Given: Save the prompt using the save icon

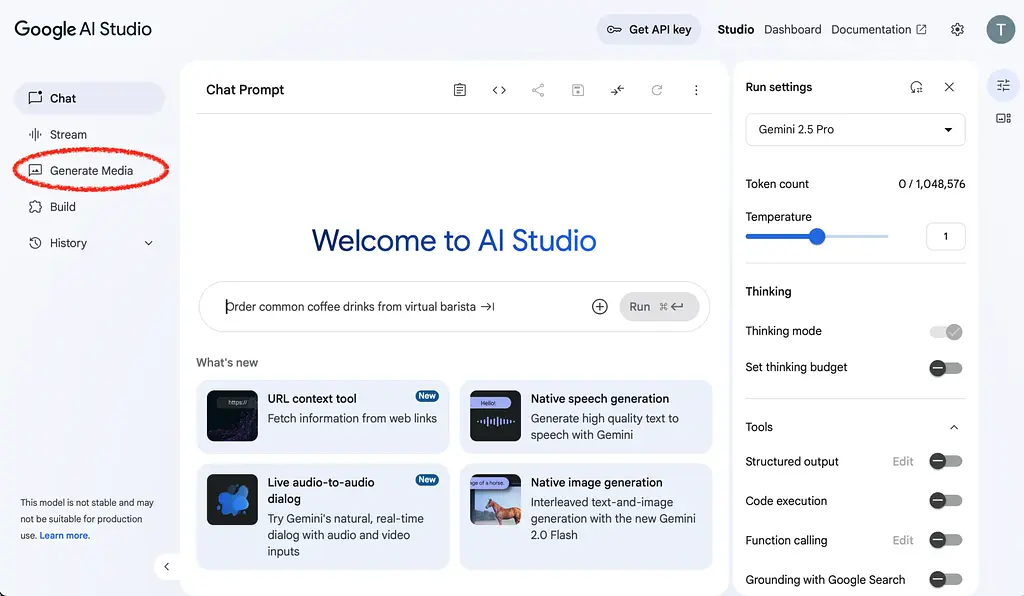Looking at the screenshot, I should (578, 89).
